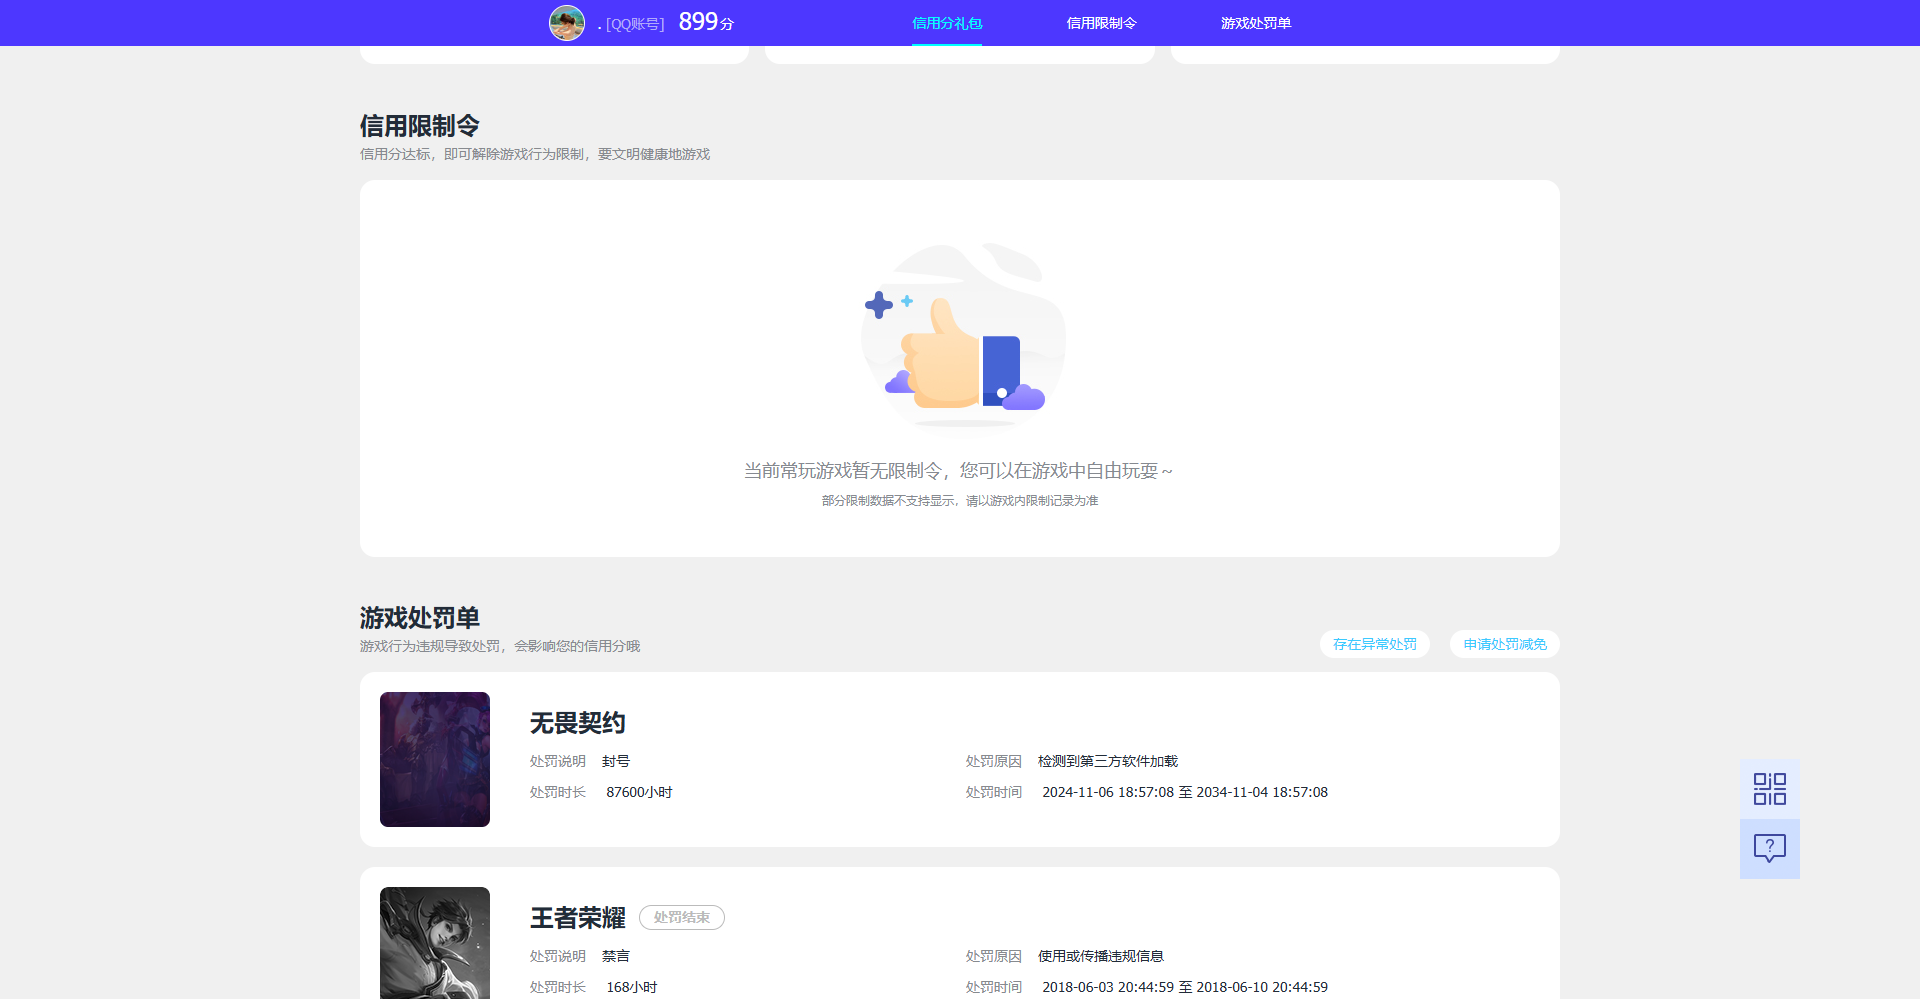Image resolution: width=1920 pixels, height=999 pixels.
Task: Switch to the 信用限制令 tab
Action: point(1102,22)
